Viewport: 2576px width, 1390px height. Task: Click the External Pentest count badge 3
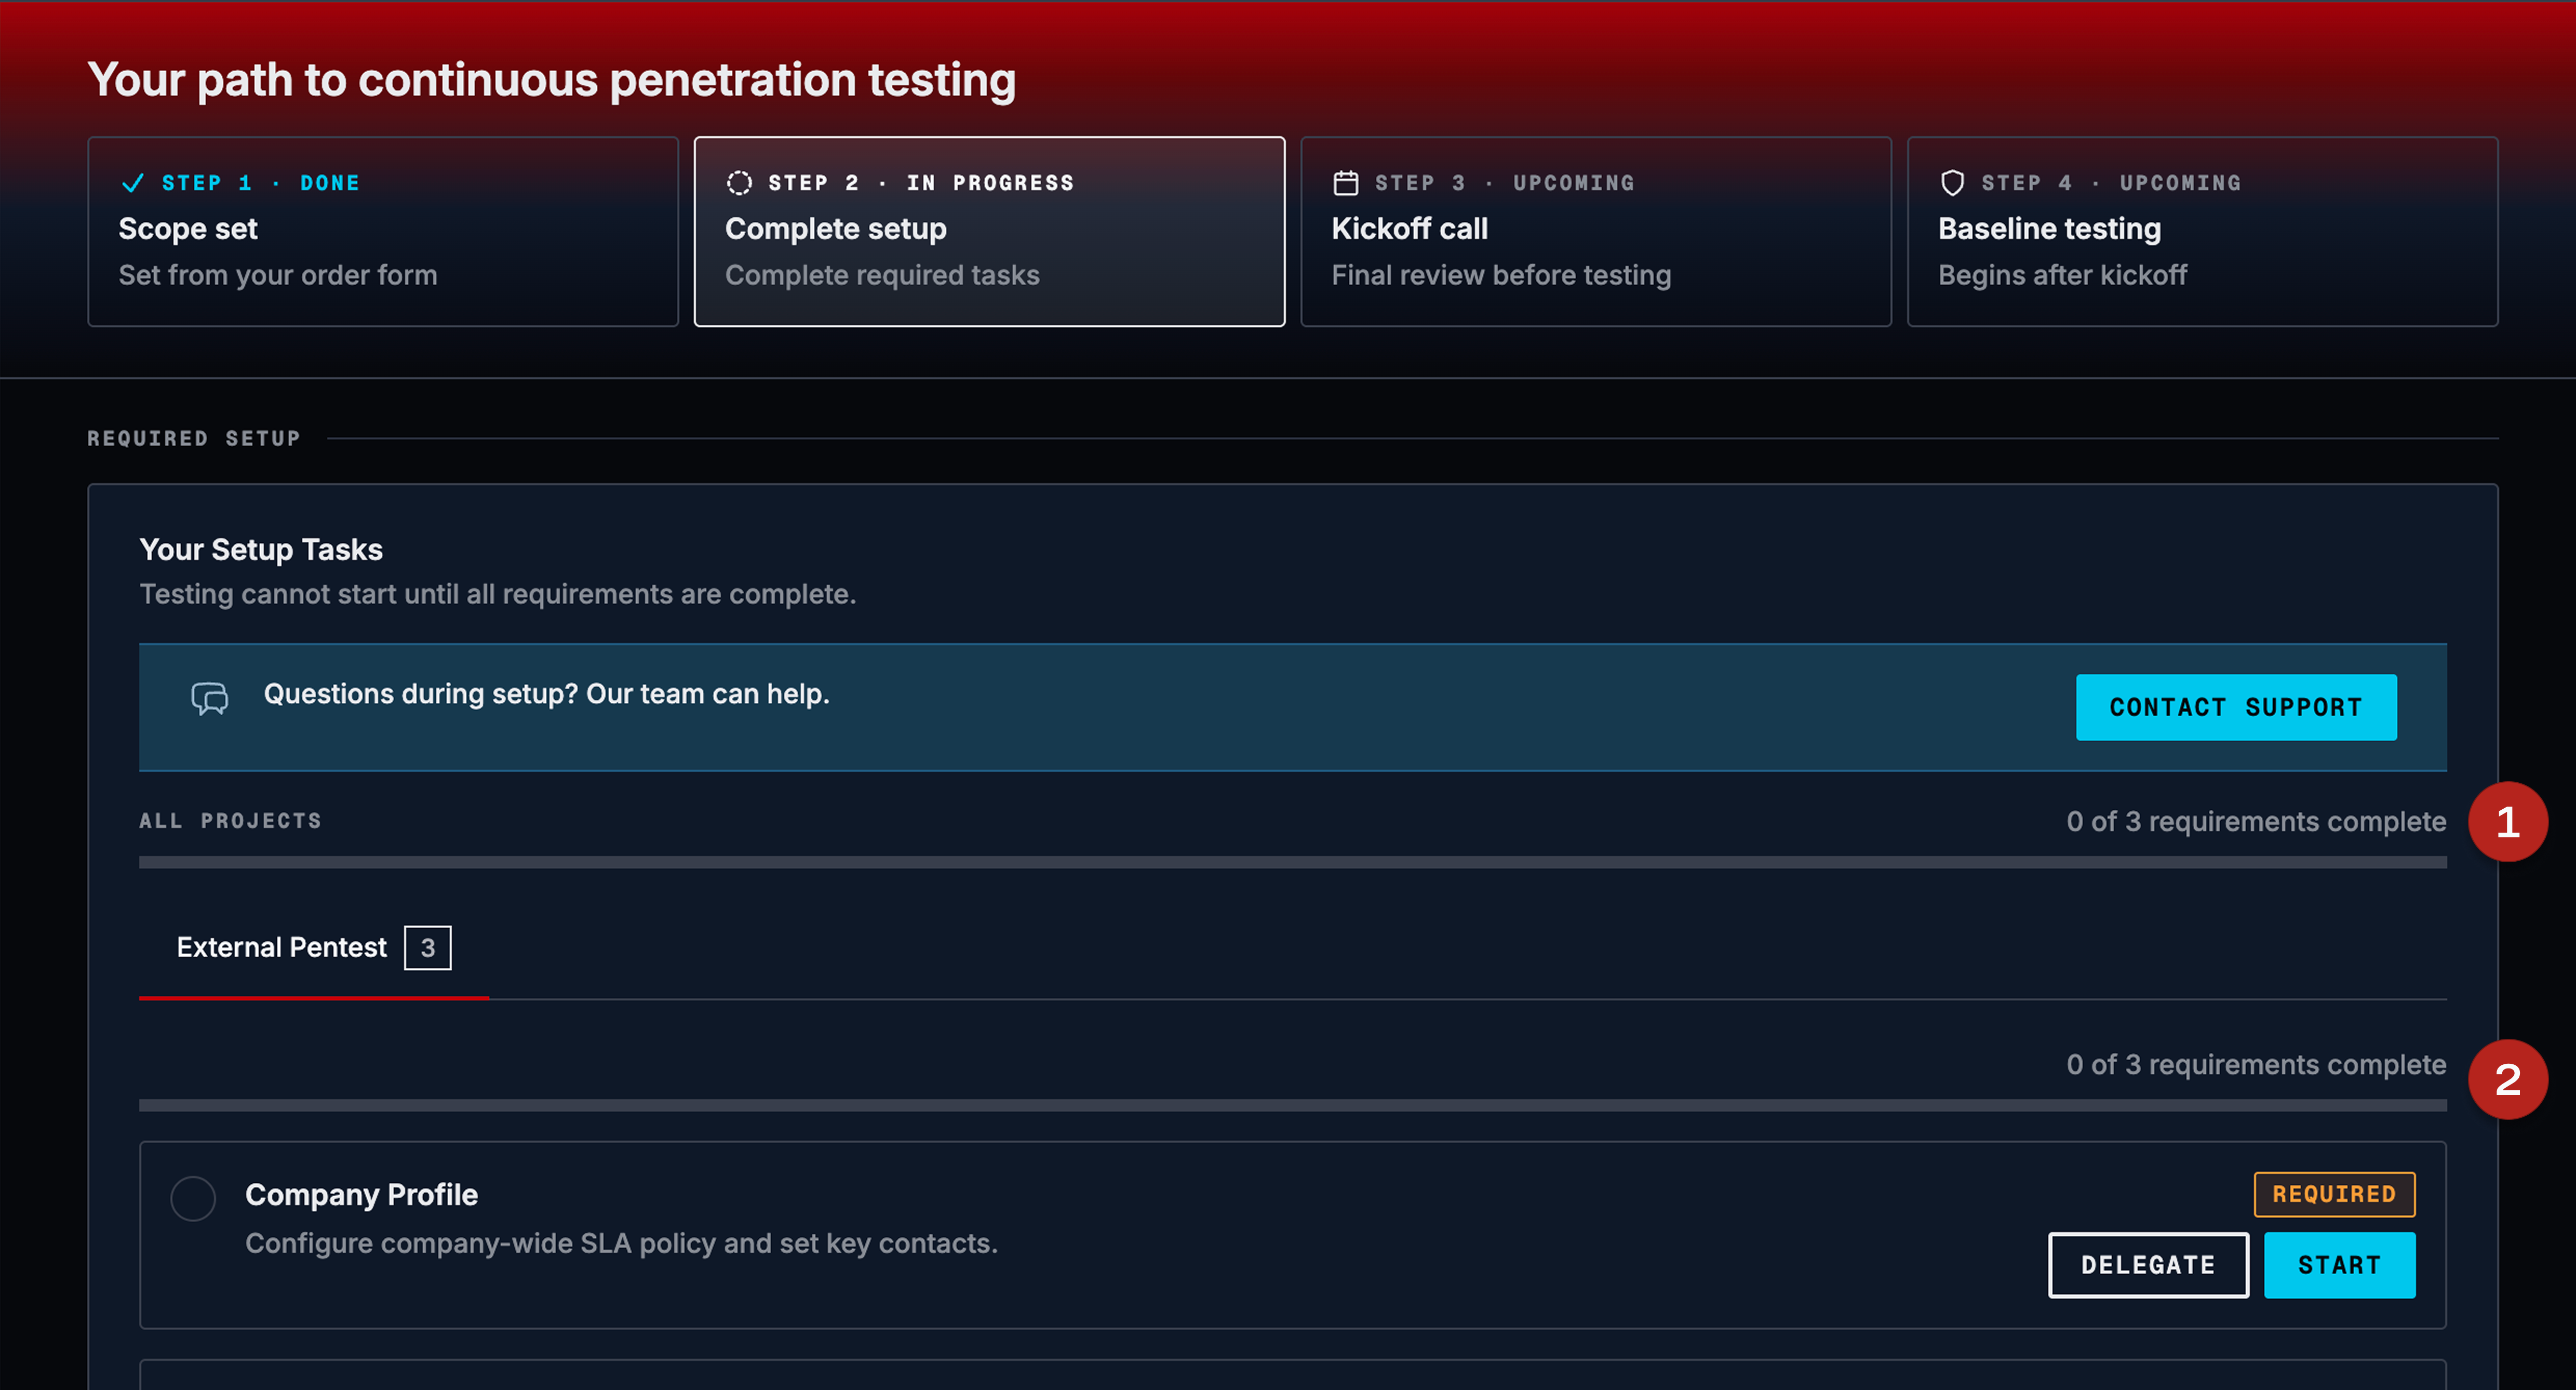428,948
